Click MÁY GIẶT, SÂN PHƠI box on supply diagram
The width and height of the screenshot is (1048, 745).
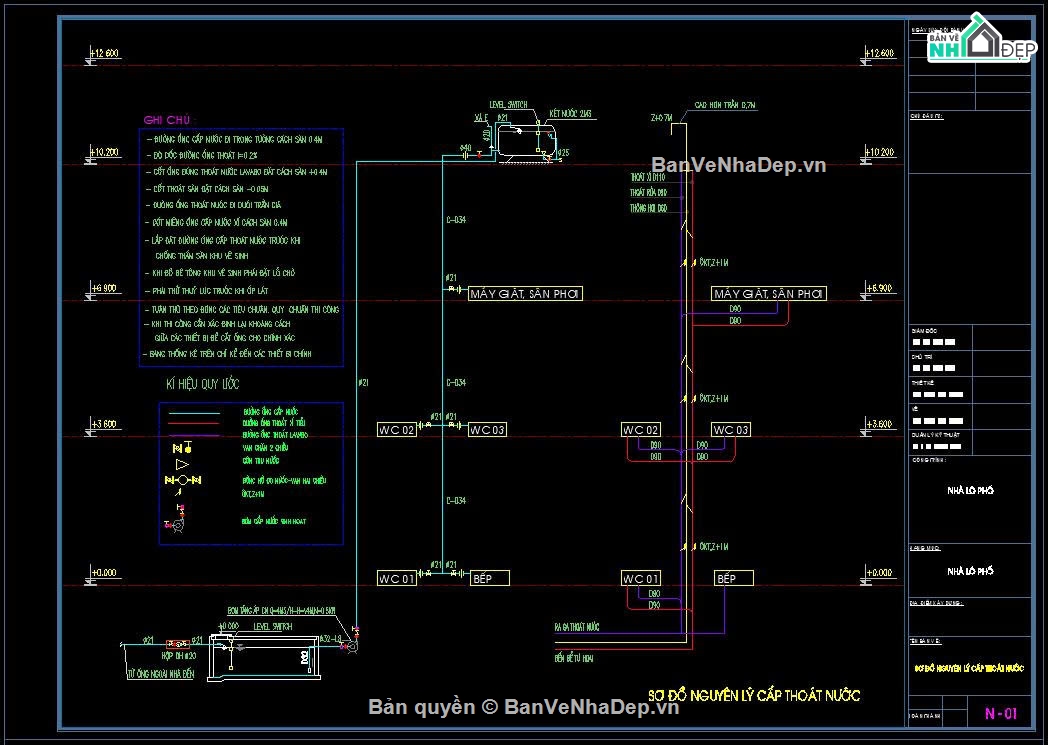[526, 293]
